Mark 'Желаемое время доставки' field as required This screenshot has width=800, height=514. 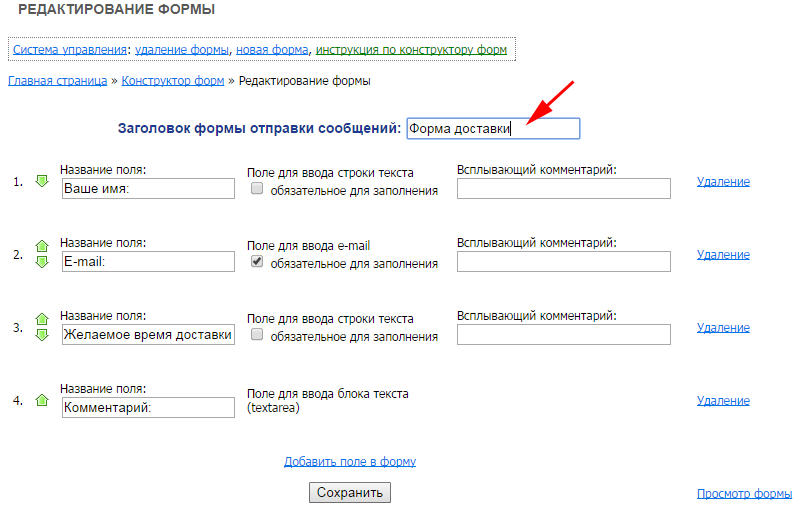[x=257, y=335]
